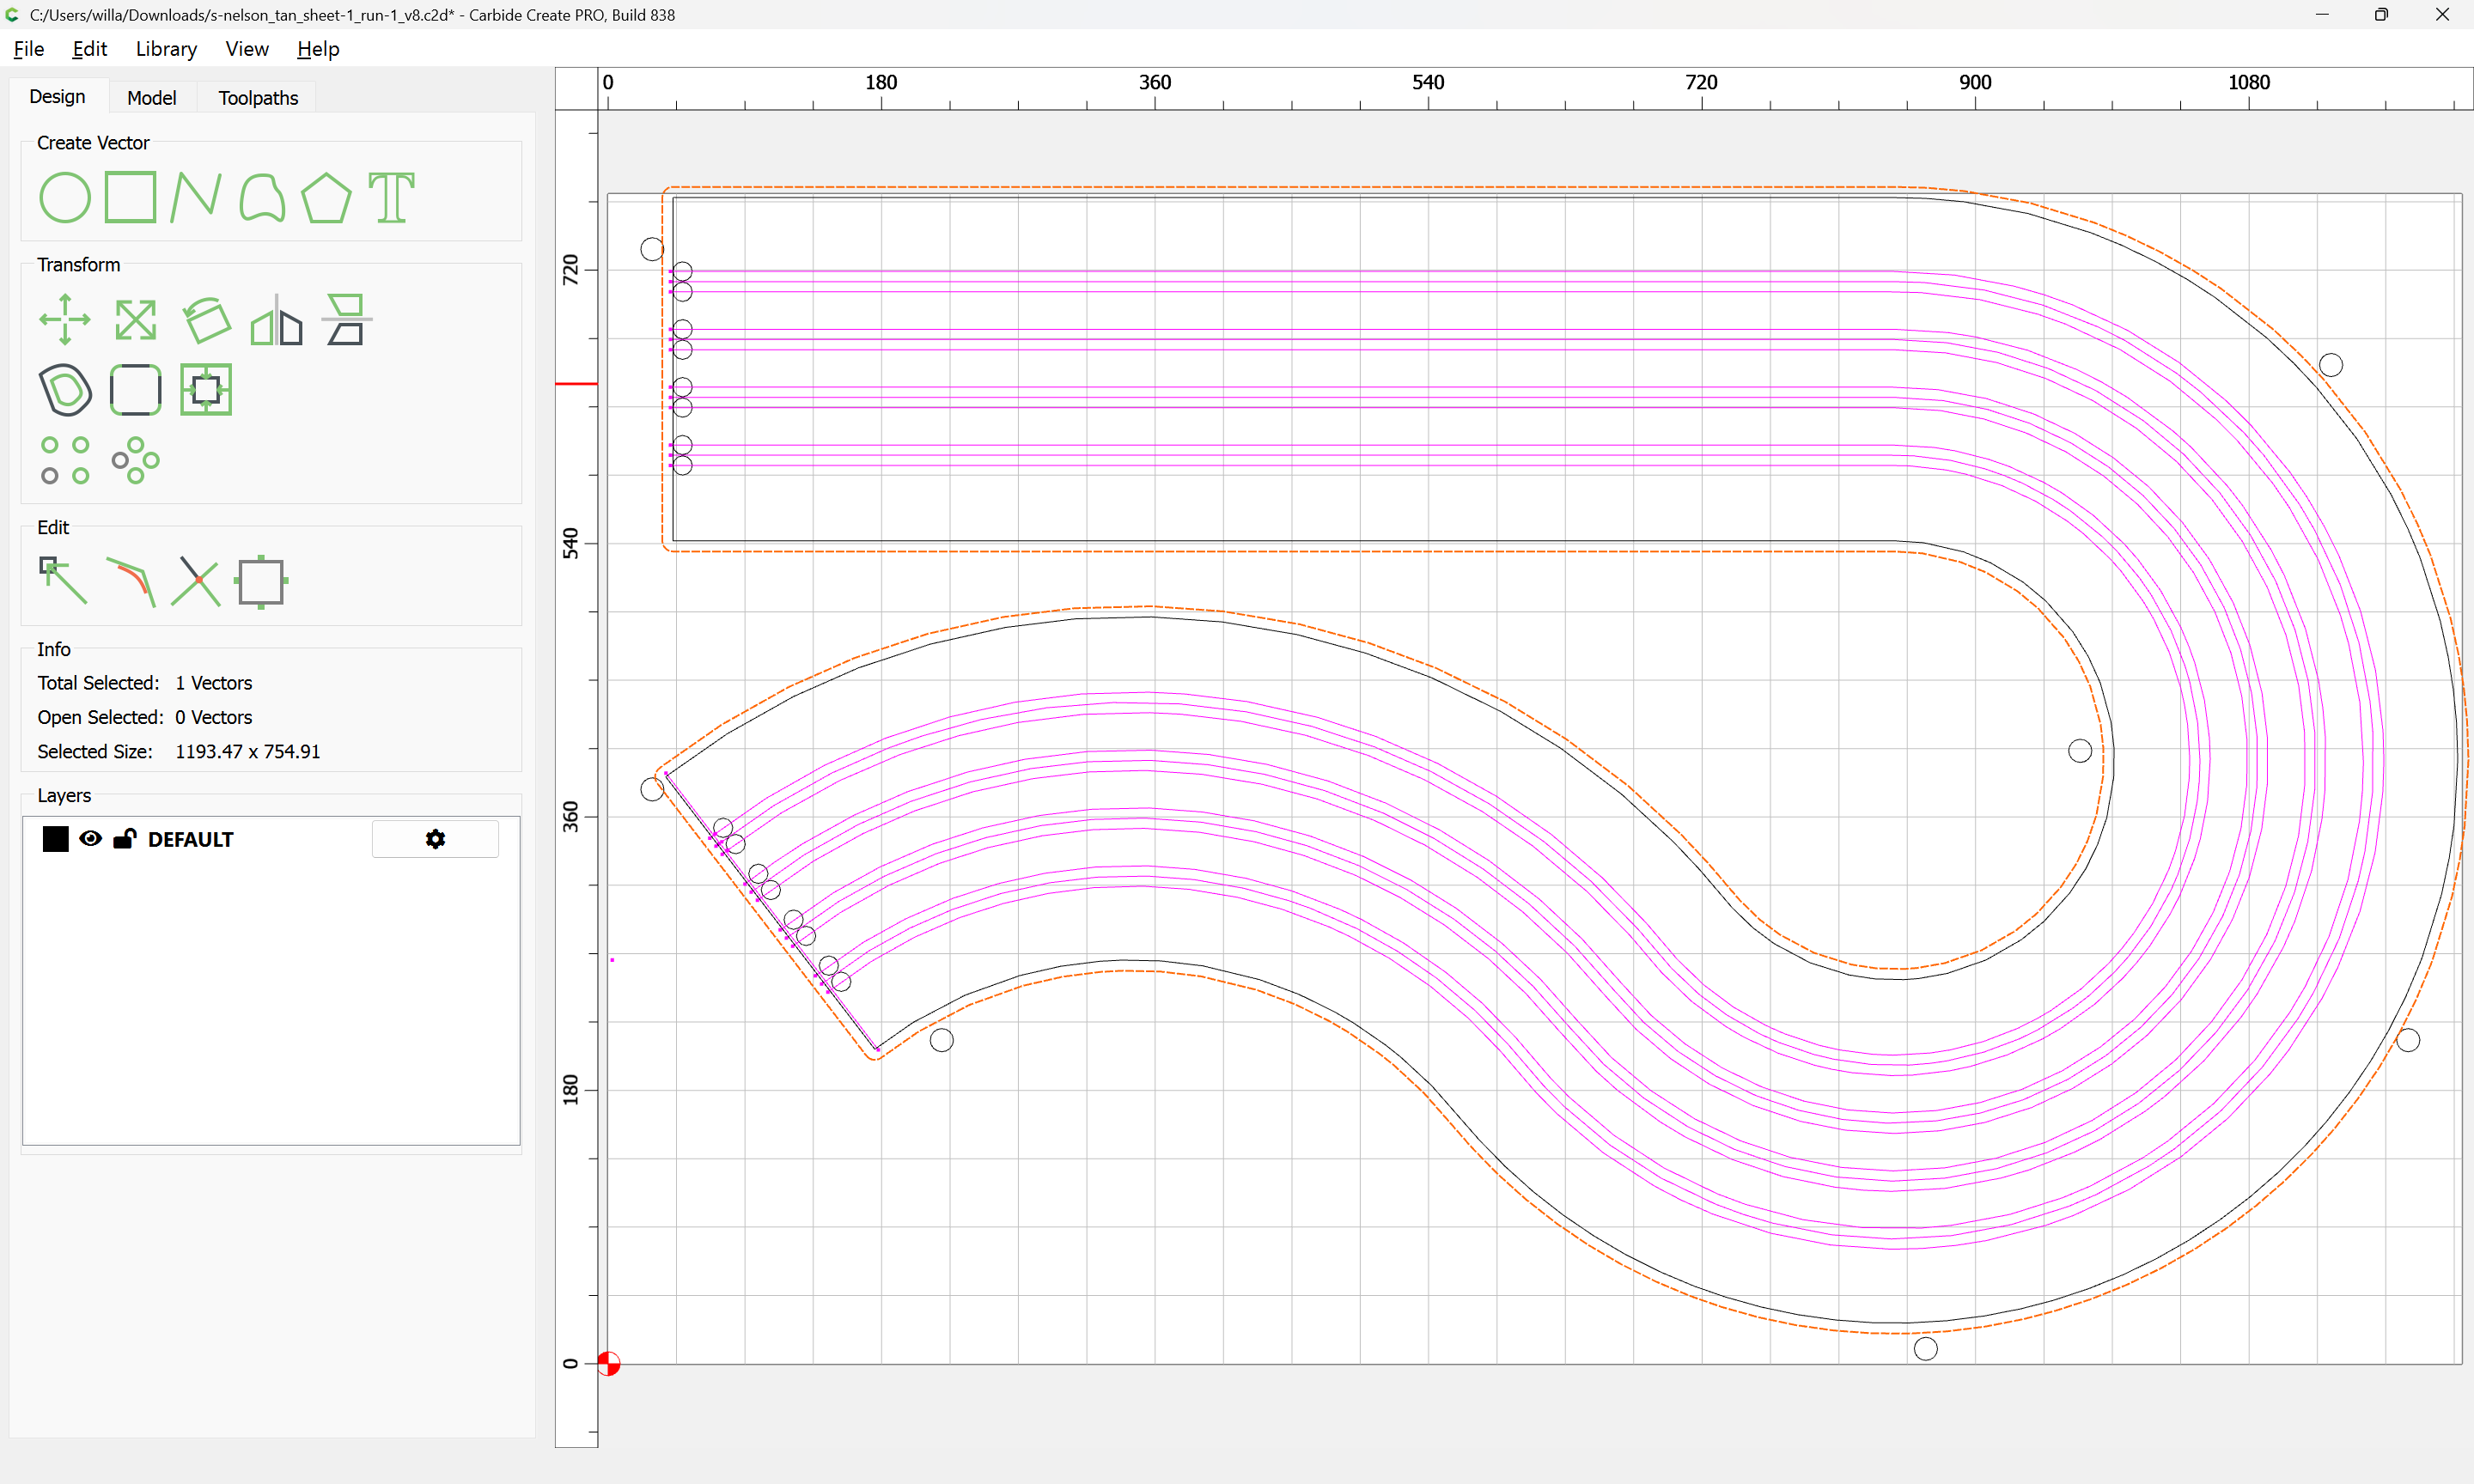Image resolution: width=2474 pixels, height=1484 pixels.
Task: Click DEFAULT layer black color swatch
Action: [56, 839]
